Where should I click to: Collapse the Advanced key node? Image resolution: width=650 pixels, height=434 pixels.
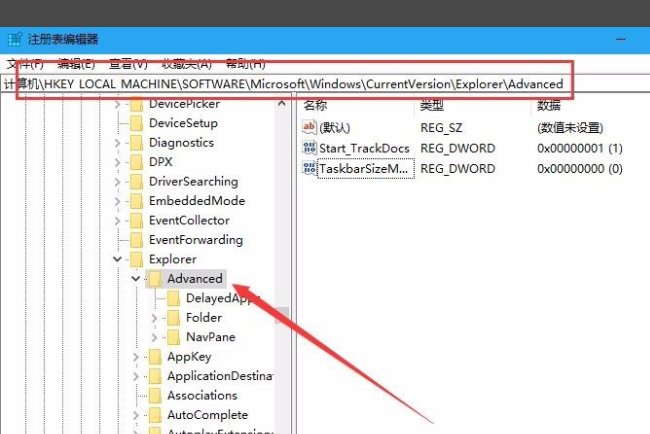coord(136,279)
